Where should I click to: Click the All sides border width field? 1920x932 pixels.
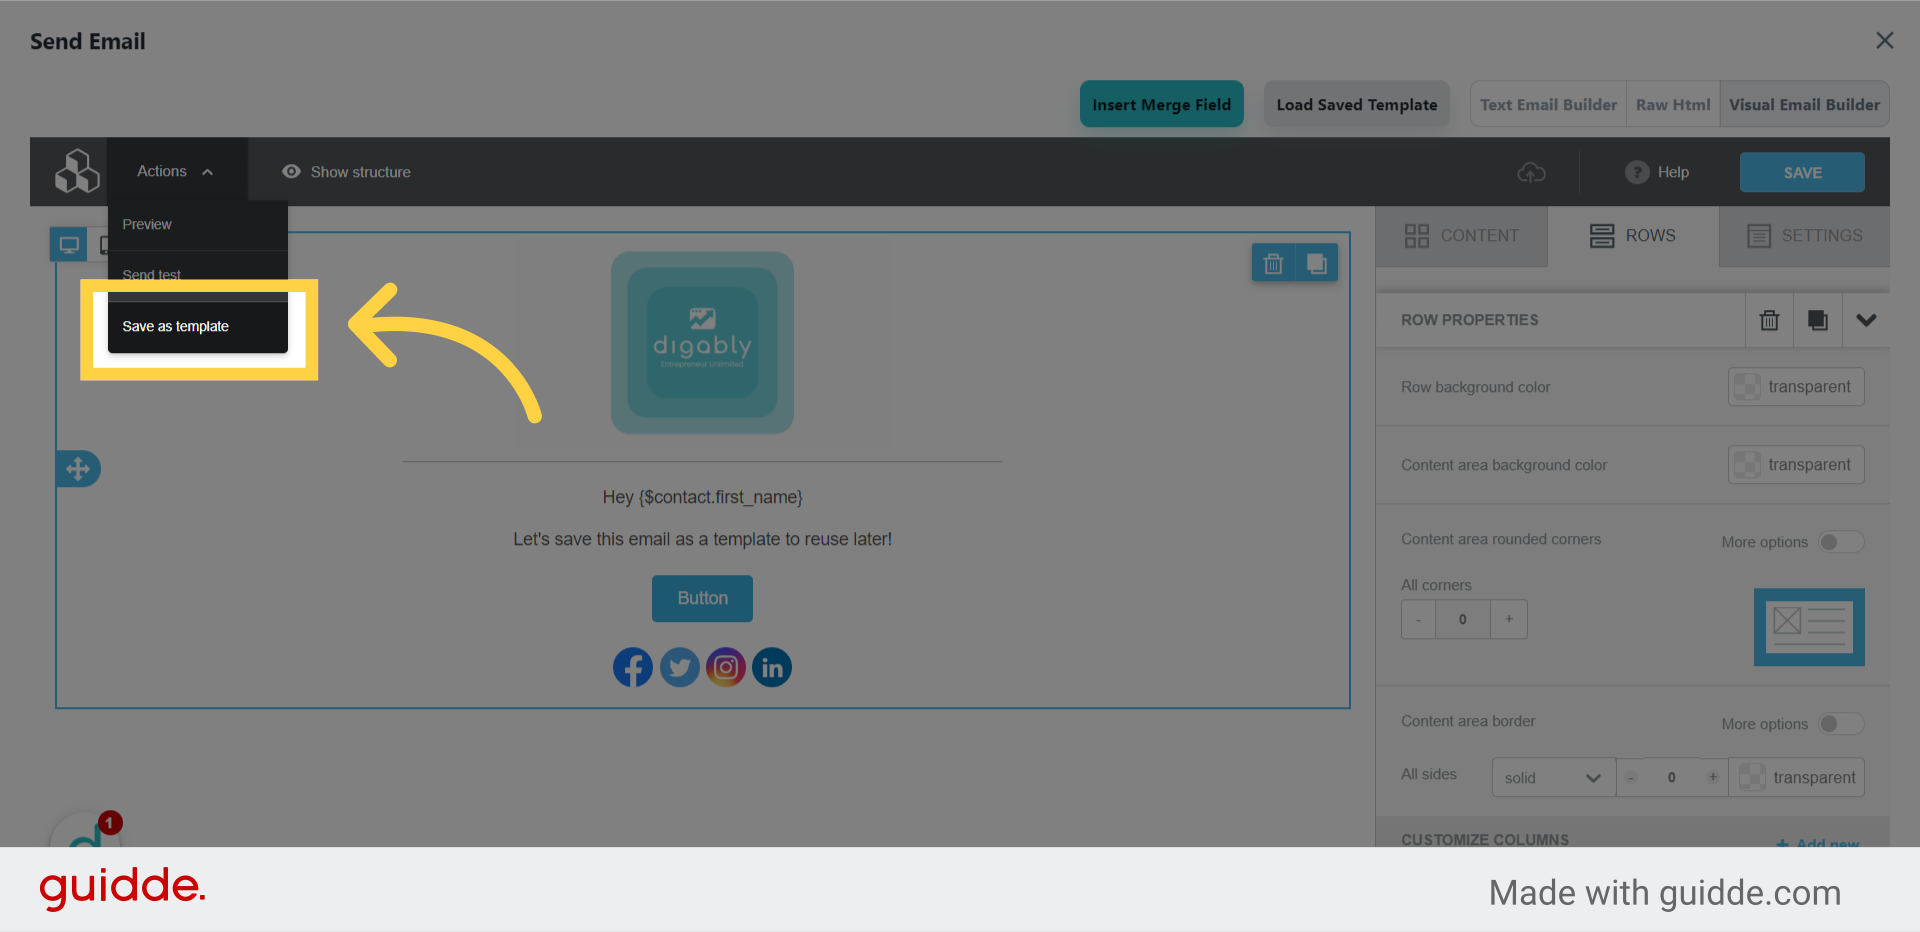(1672, 777)
